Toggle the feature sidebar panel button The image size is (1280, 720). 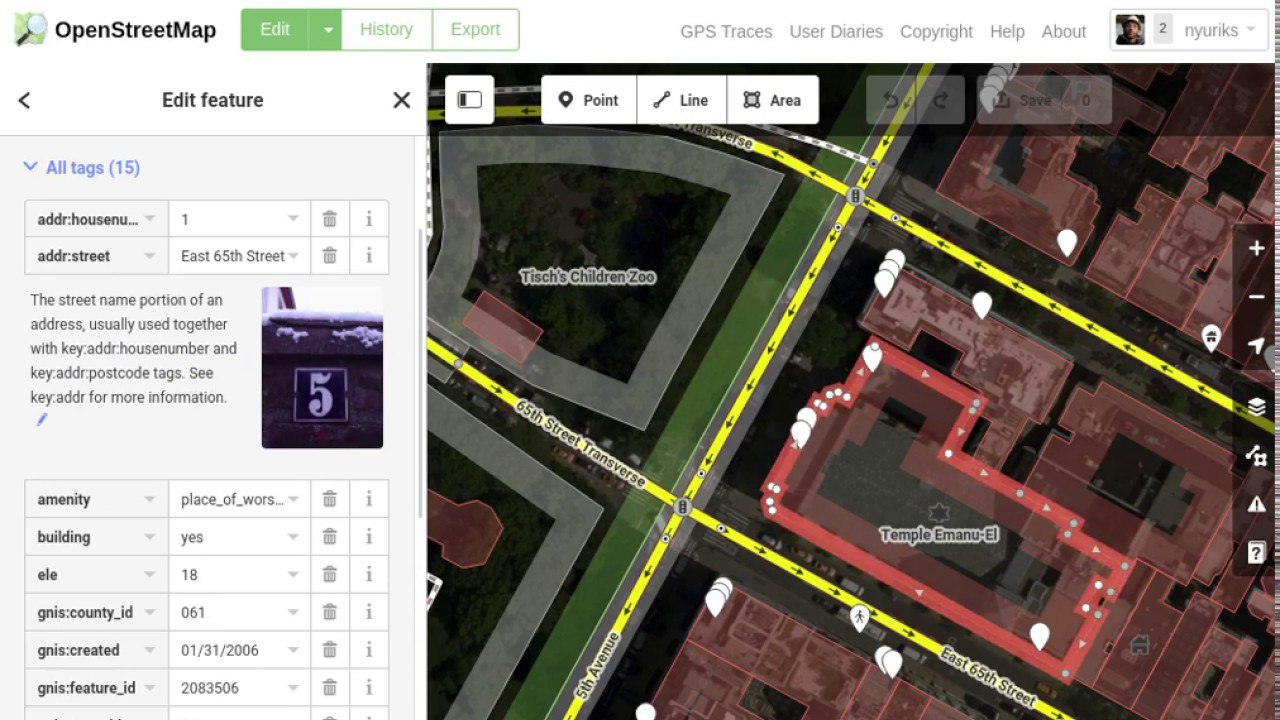470,100
